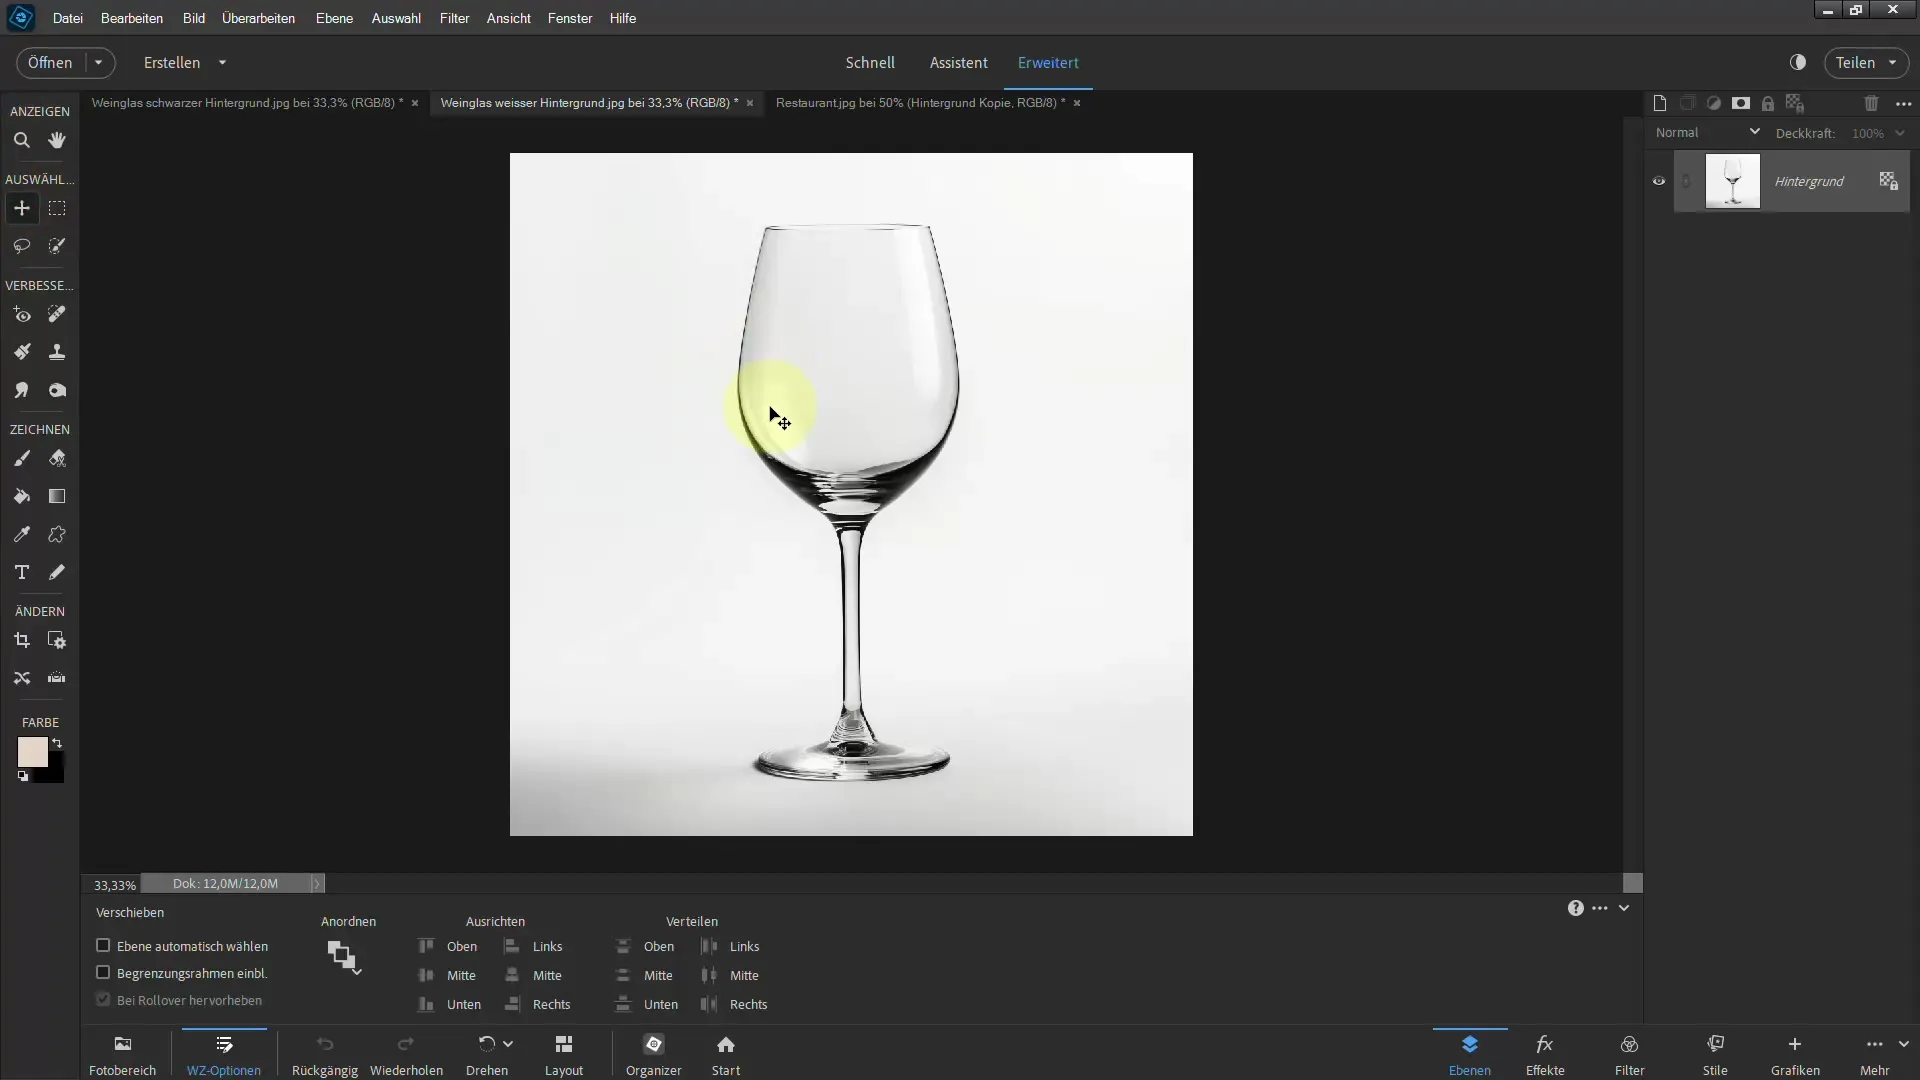Click the Hintergrund layer thumbnail
This screenshot has width=1920, height=1080.
click(x=1731, y=181)
